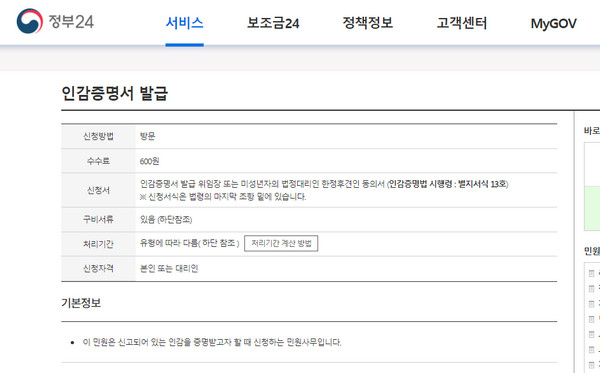Open the 보조금24 menu
Viewport: 600px width, 373px height.
click(273, 23)
